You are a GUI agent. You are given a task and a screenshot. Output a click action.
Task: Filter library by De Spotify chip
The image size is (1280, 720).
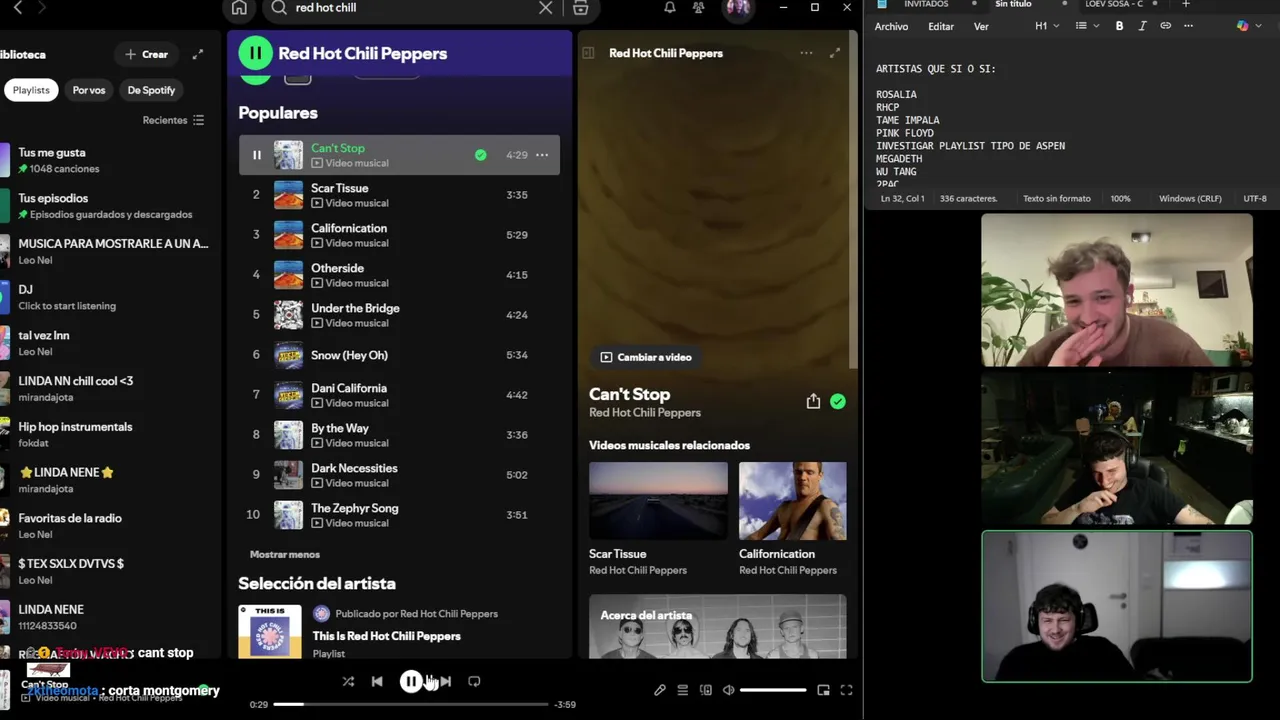pyautogui.click(x=151, y=90)
